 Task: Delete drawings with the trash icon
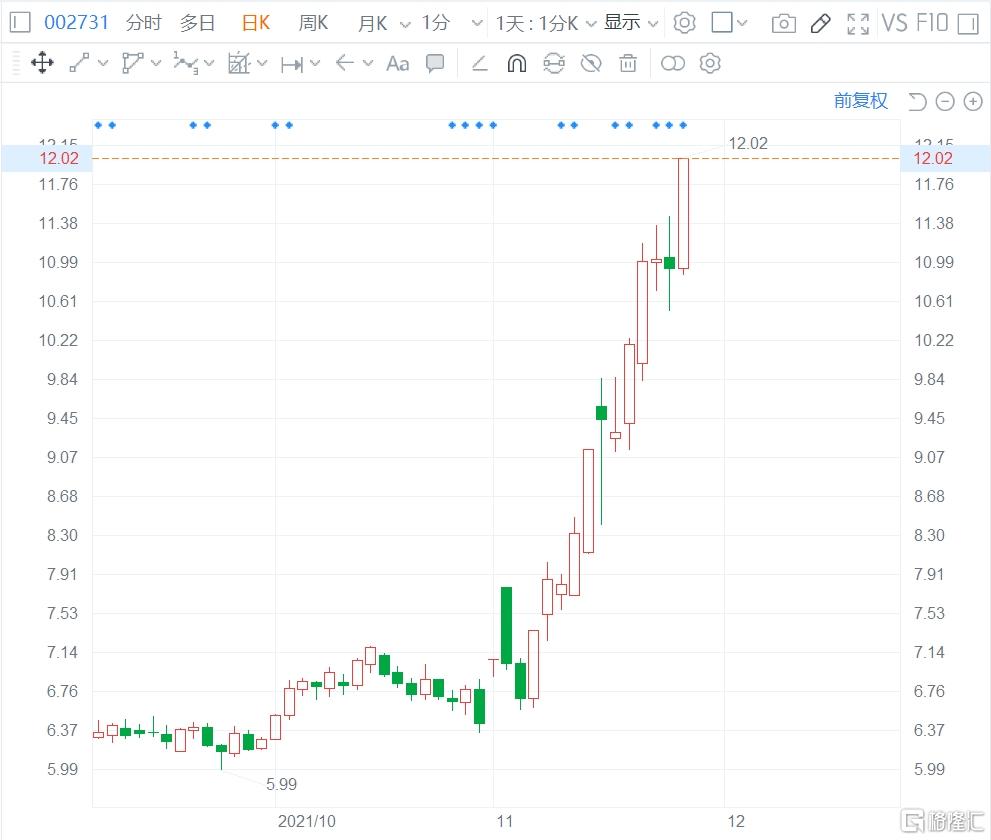pyautogui.click(x=628, y=63)
